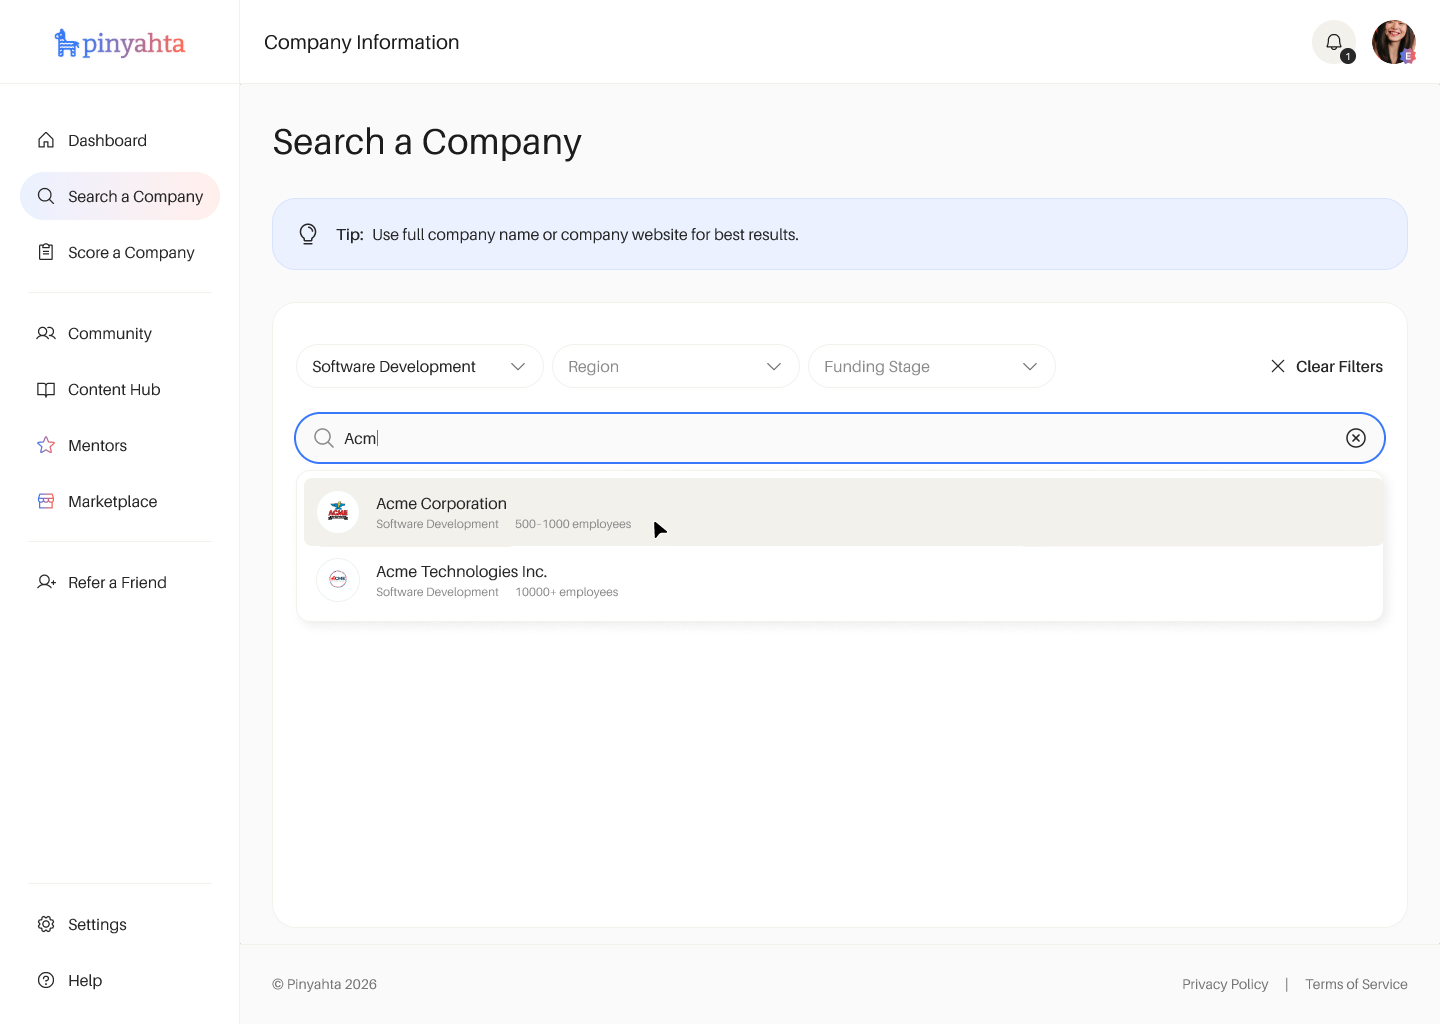Open the Content Hub book icon
This screenshot has width=1440, height=1024.
46,389
